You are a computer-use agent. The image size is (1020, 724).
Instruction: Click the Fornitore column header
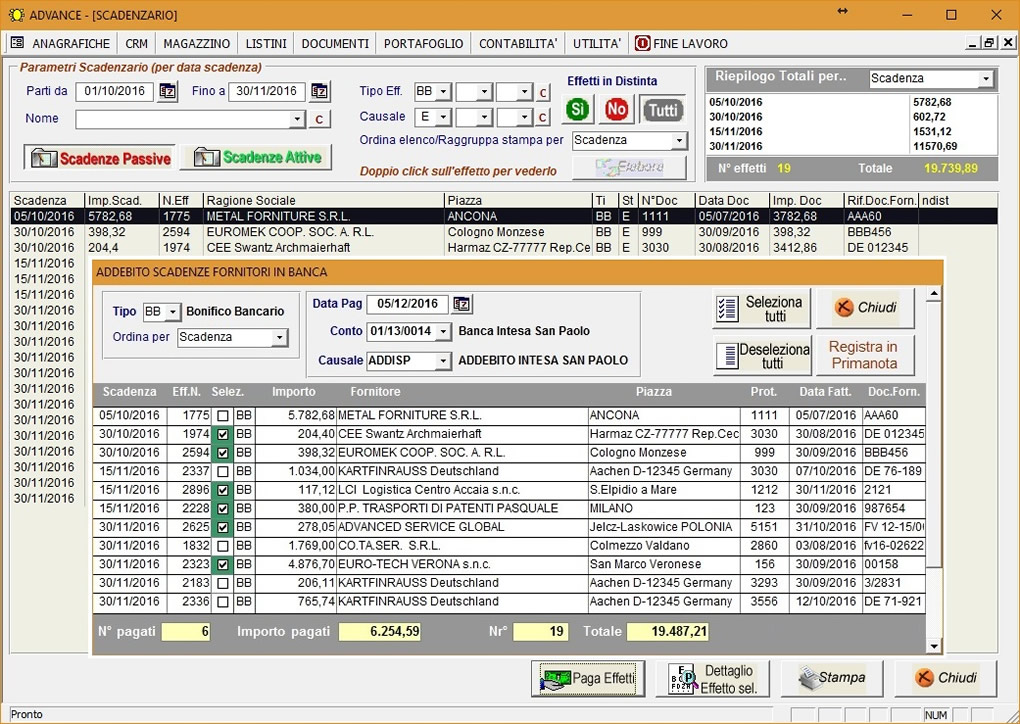(x=375, y=392)
